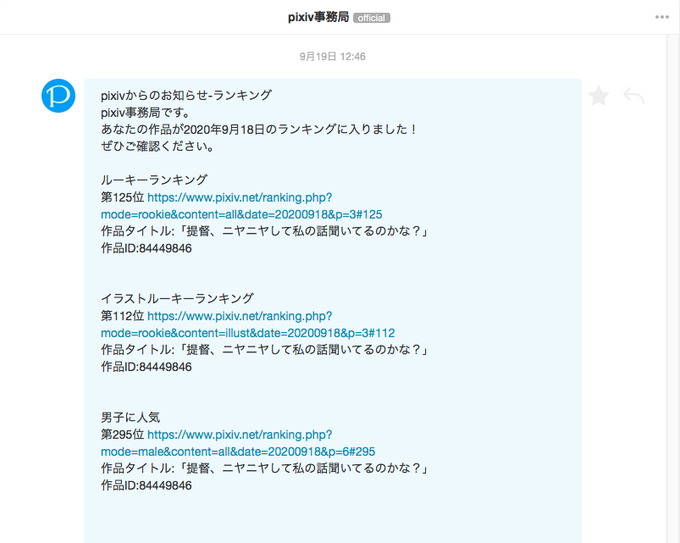Open the three-dot more options menu
The width and height of the screenshot is (680, 543).
tap(662, 17)
